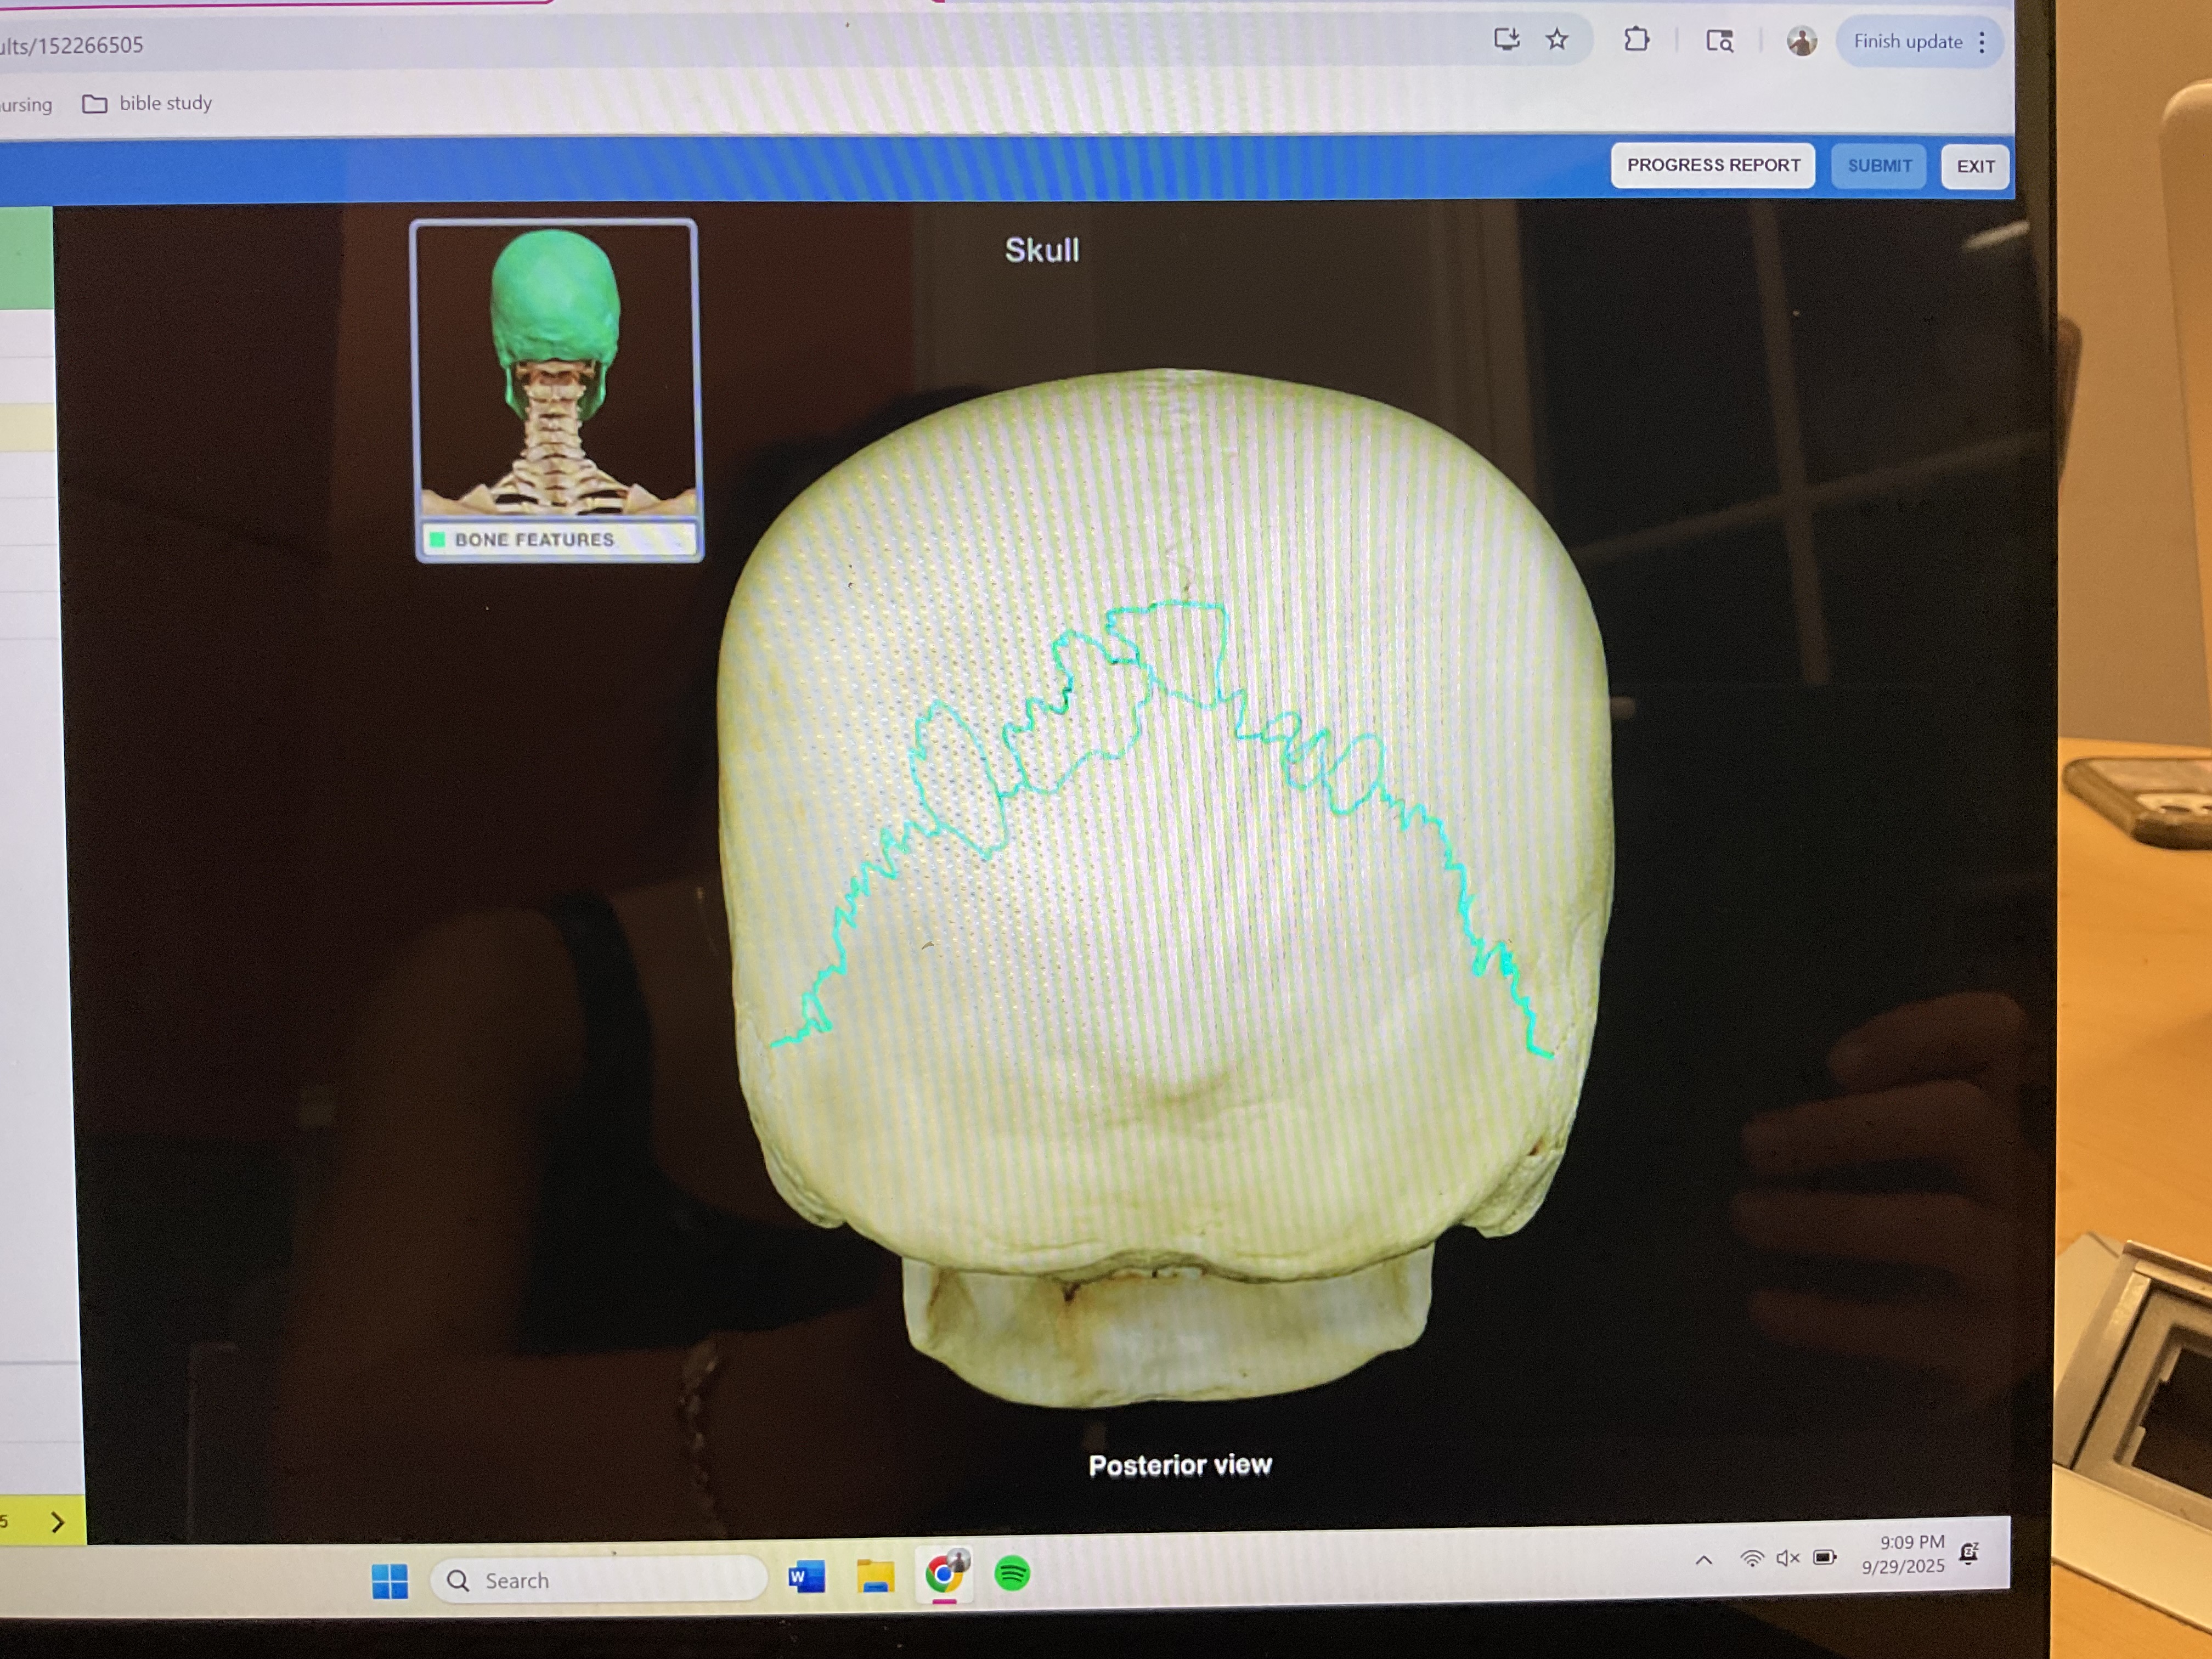Open Spotify from the taskbar
Image resolution: width=2212 pixels, height=1659 pixels.
coord(1012,1574)
